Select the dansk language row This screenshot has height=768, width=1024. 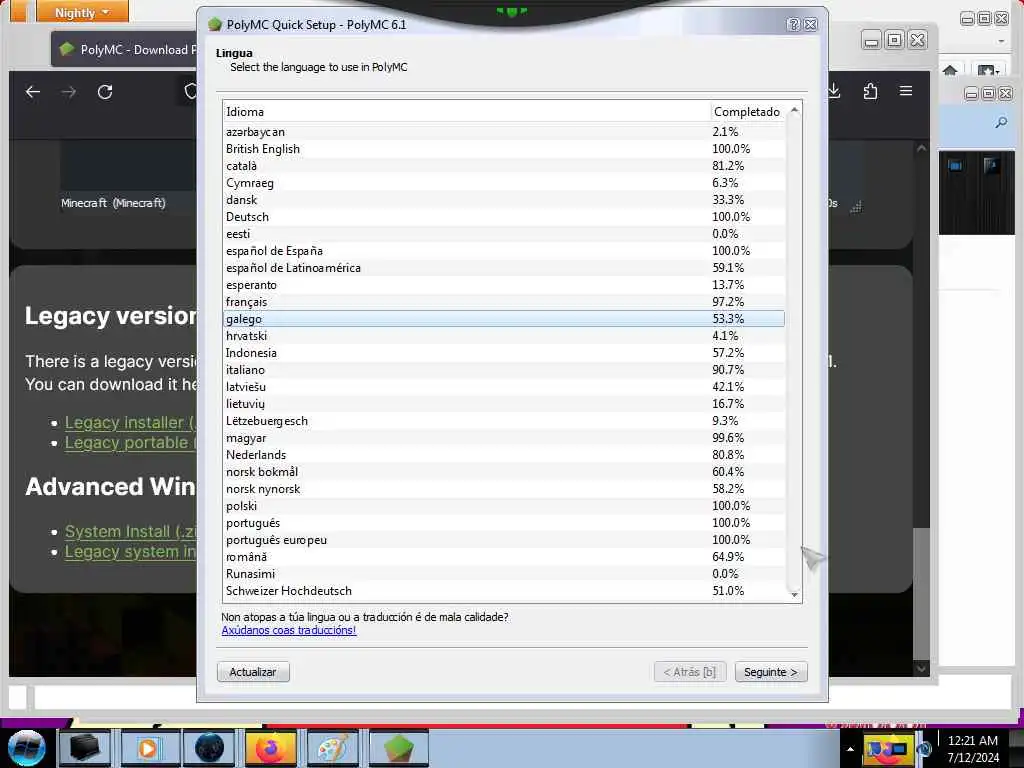(x=504, y=200)
